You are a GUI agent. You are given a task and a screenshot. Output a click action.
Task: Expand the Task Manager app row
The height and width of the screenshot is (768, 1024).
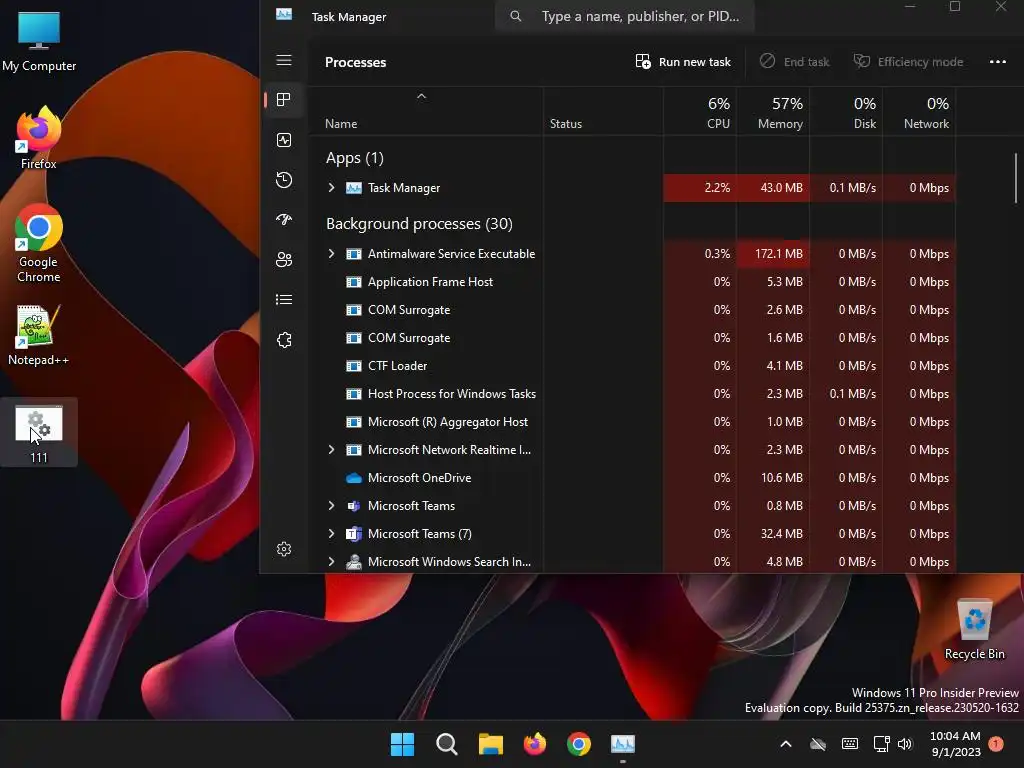click(x=331, y=187)
